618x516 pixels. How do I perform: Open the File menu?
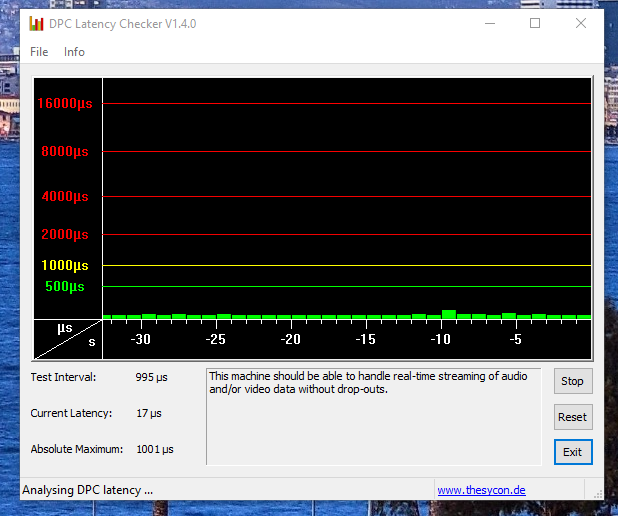[39, 52]
